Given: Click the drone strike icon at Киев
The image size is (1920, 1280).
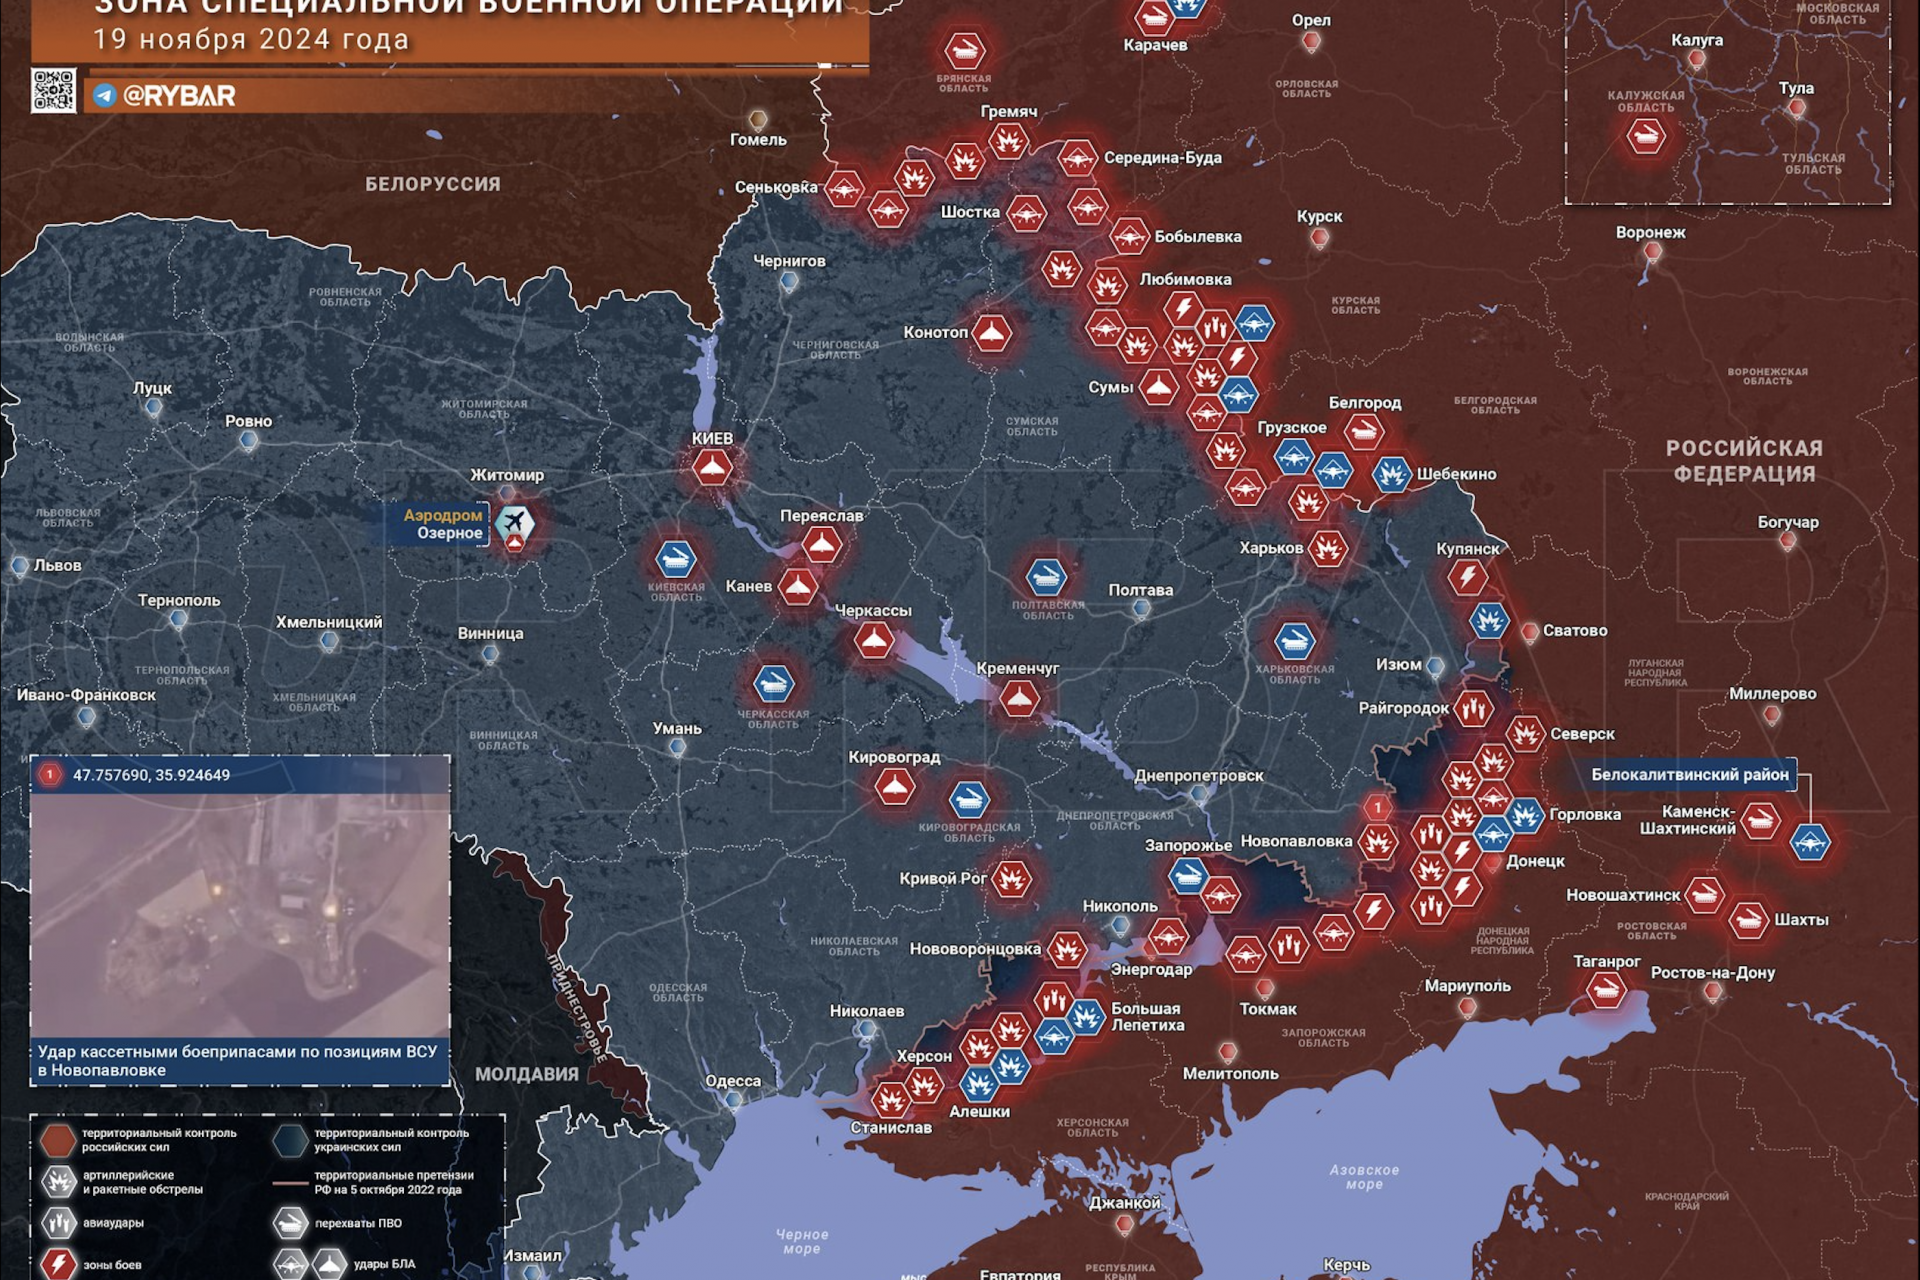Looking at the screenshot, I should tap(712, 467).
